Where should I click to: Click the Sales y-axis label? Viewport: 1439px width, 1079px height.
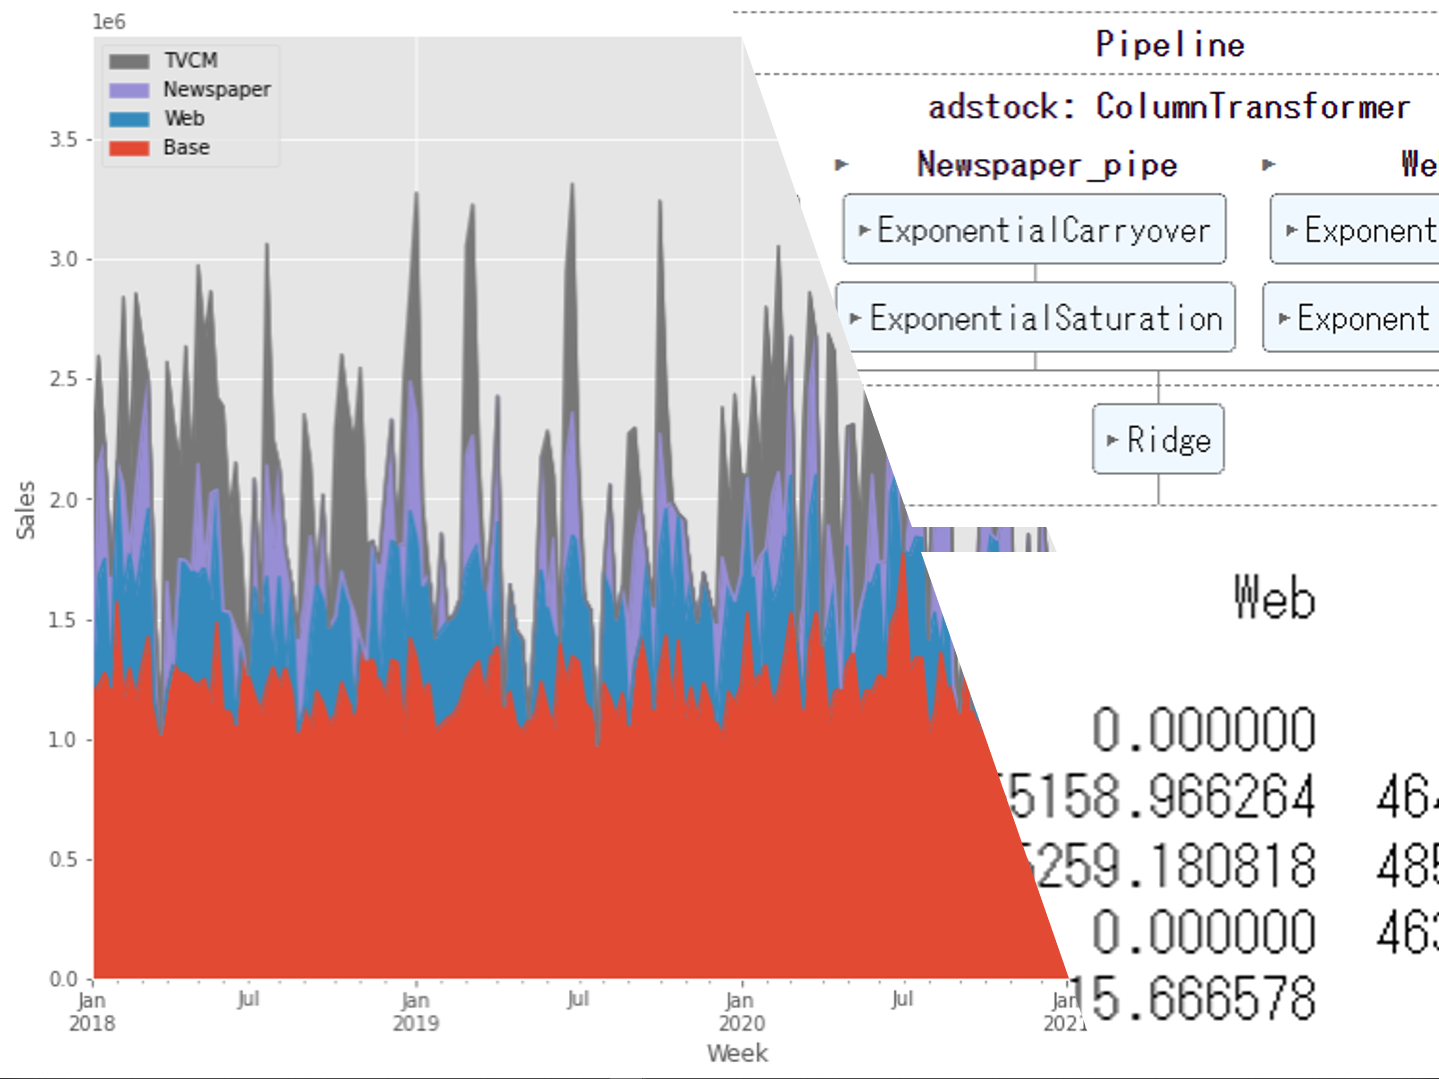25,510
